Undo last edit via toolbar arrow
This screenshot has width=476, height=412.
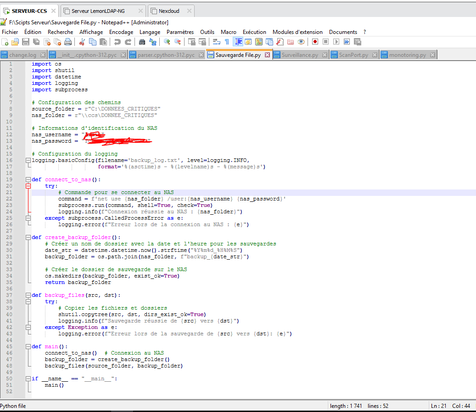point(117,42)
